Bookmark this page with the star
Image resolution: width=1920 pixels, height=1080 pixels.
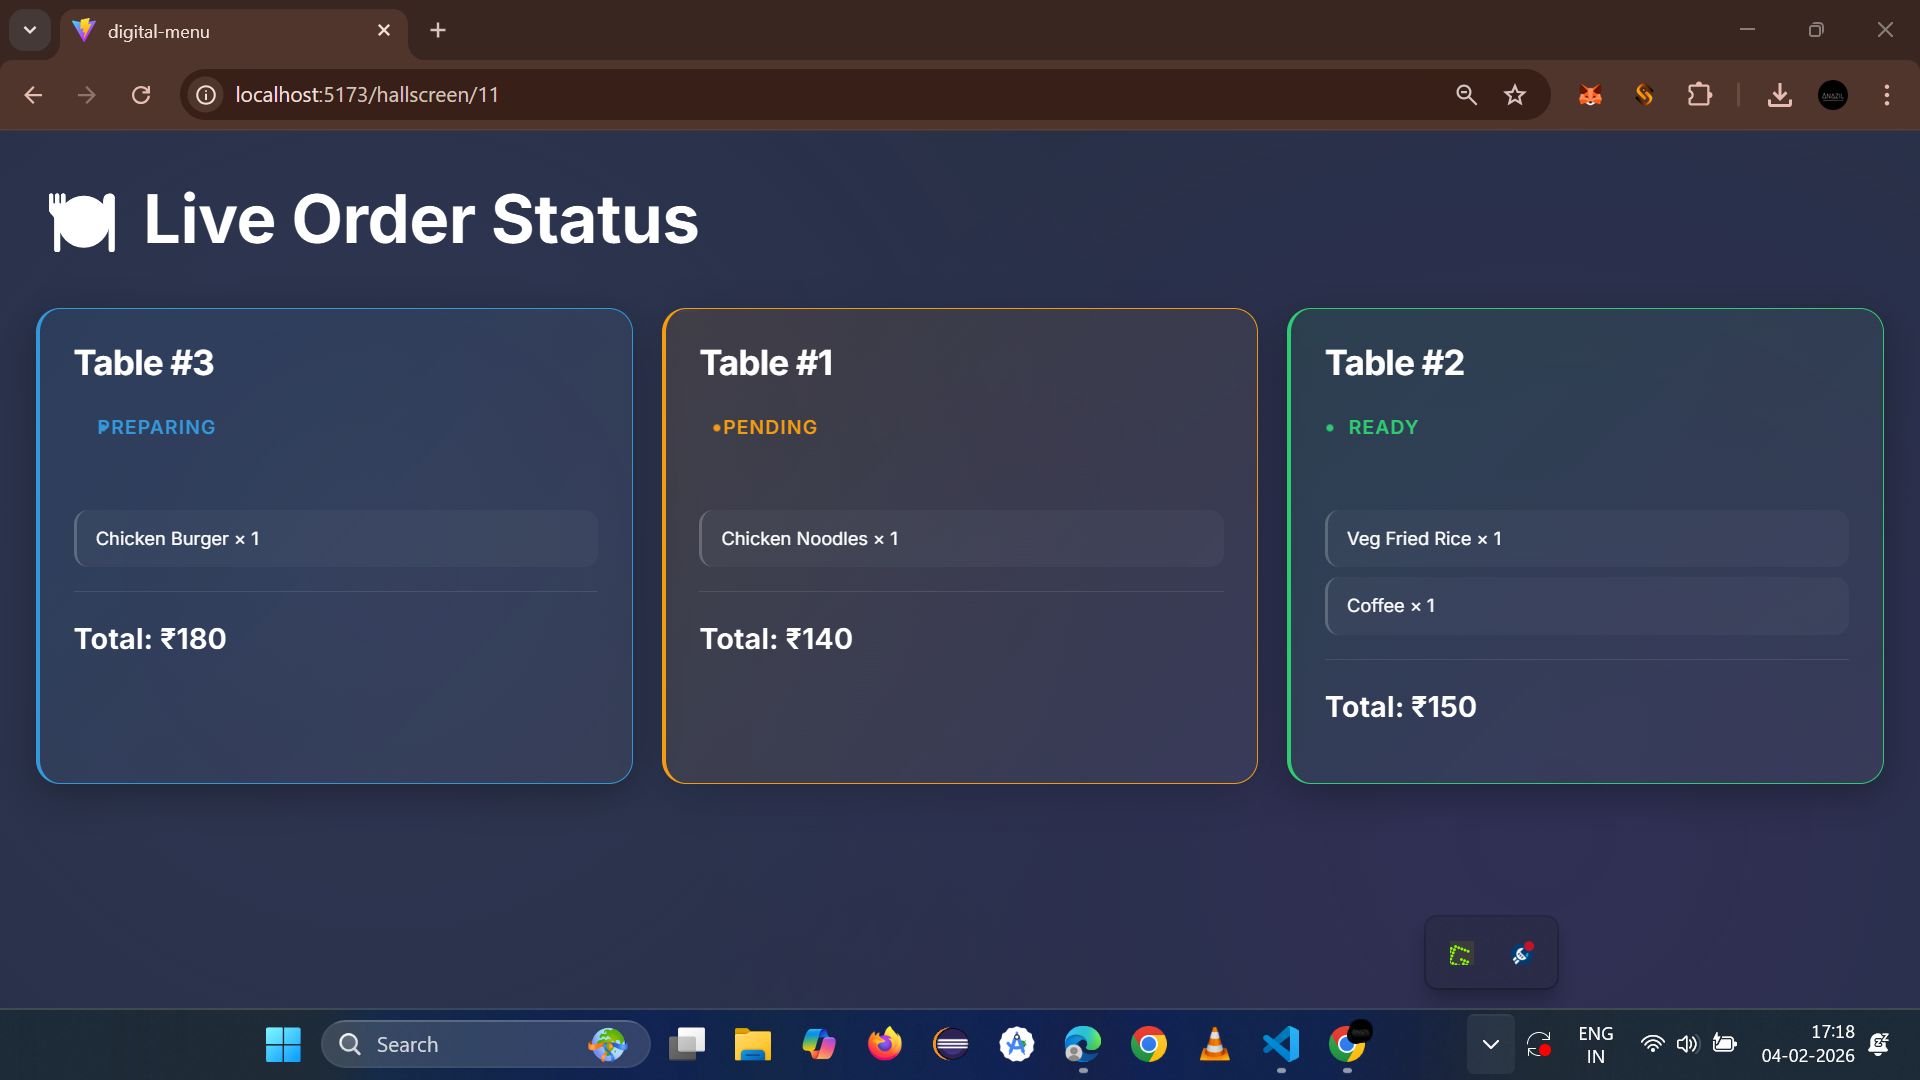point(1515,95)
